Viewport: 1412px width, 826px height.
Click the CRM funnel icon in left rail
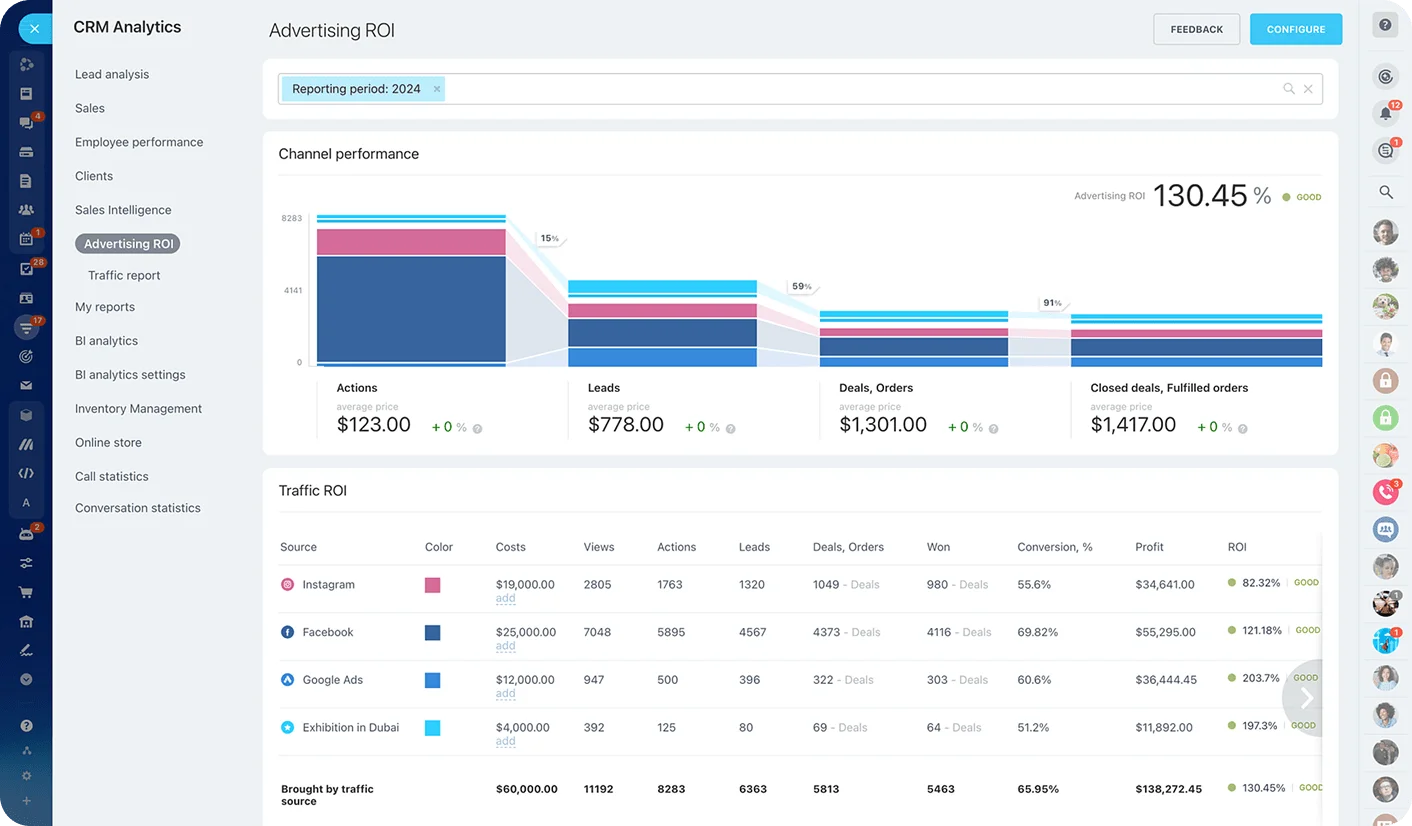click(x=26, y=326)
